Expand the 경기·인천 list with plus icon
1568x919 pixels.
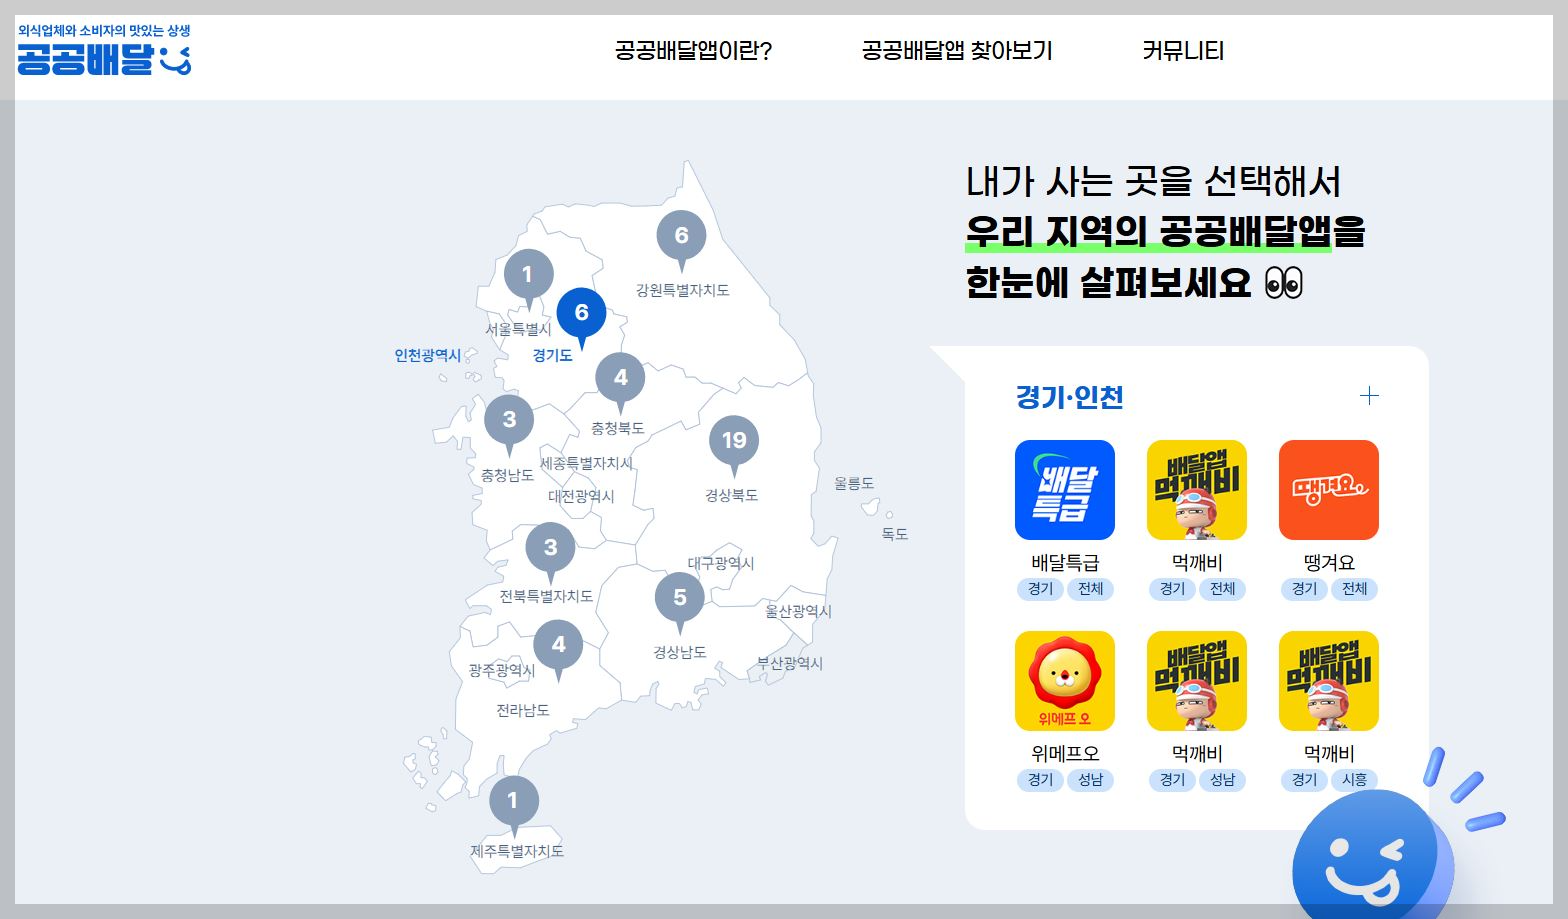1369,396
